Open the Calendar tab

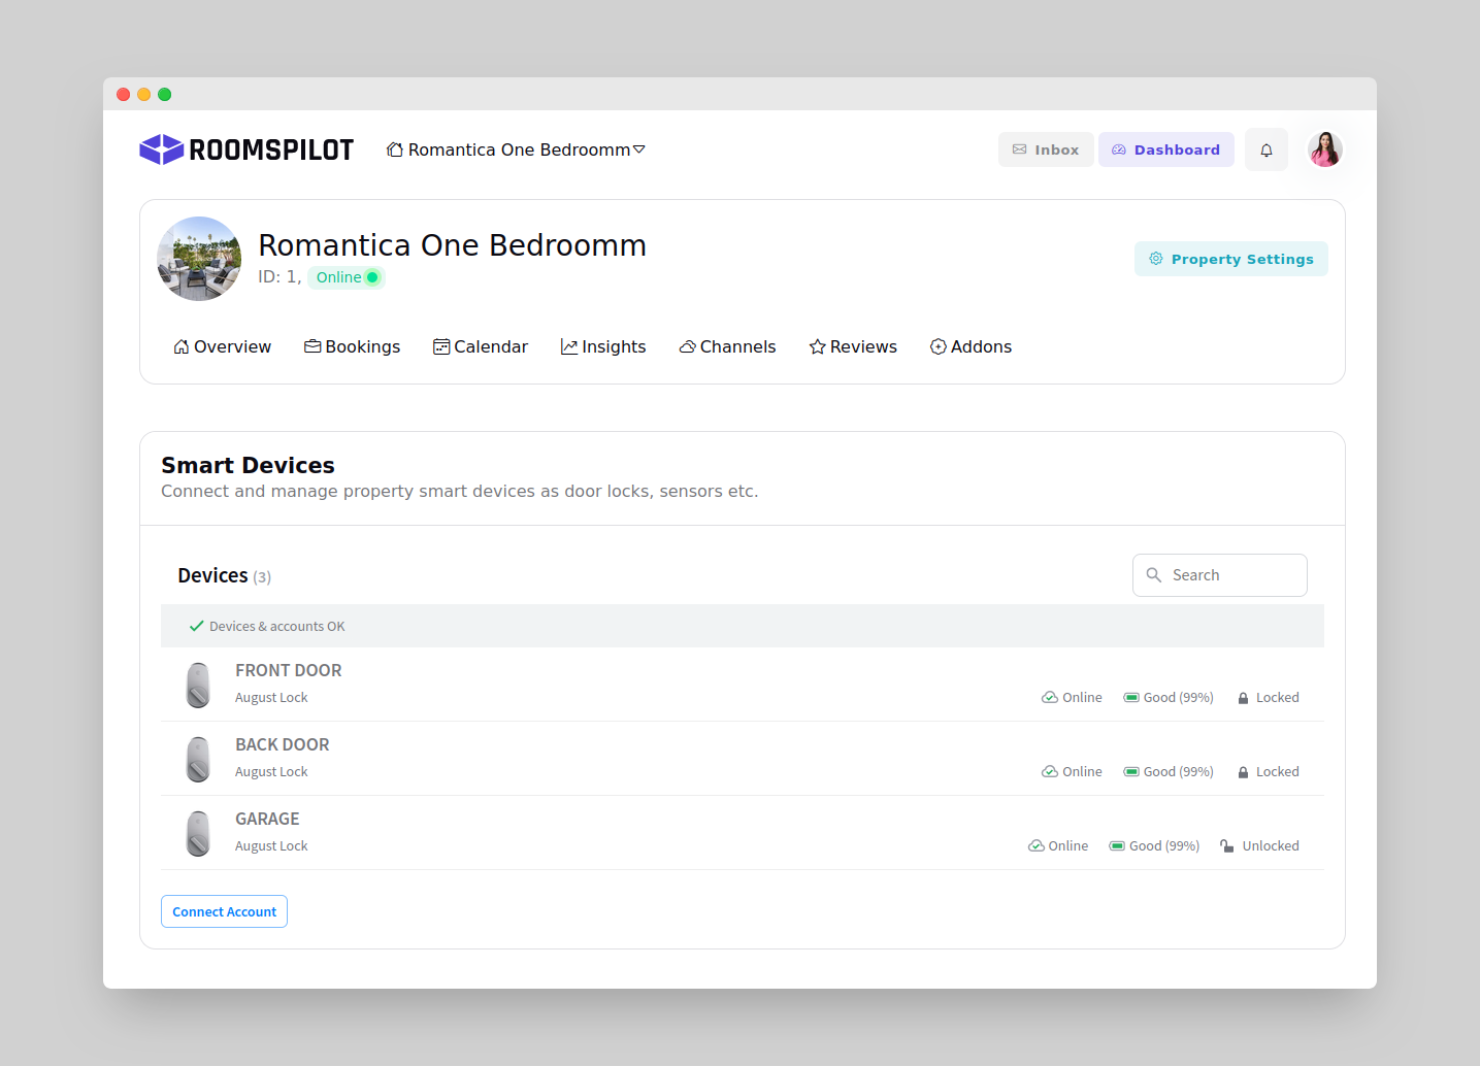click(480, 347)
